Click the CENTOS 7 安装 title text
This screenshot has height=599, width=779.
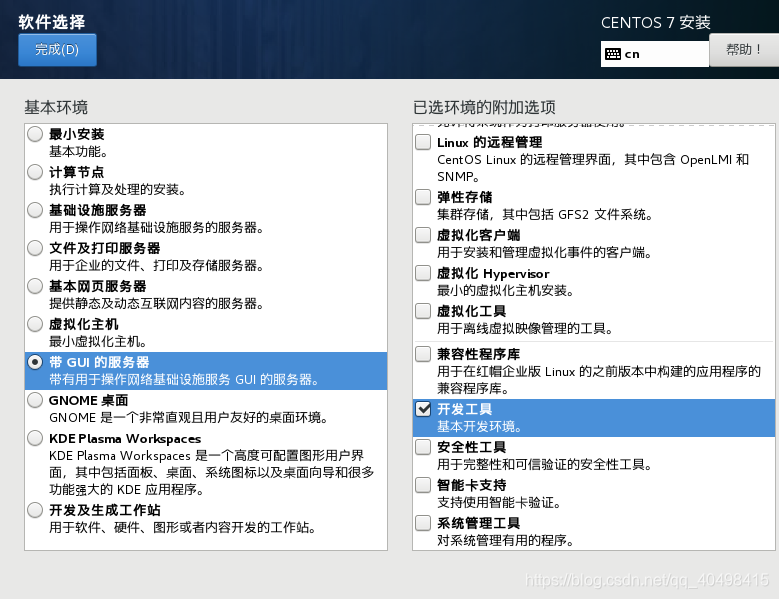[656, 22]
